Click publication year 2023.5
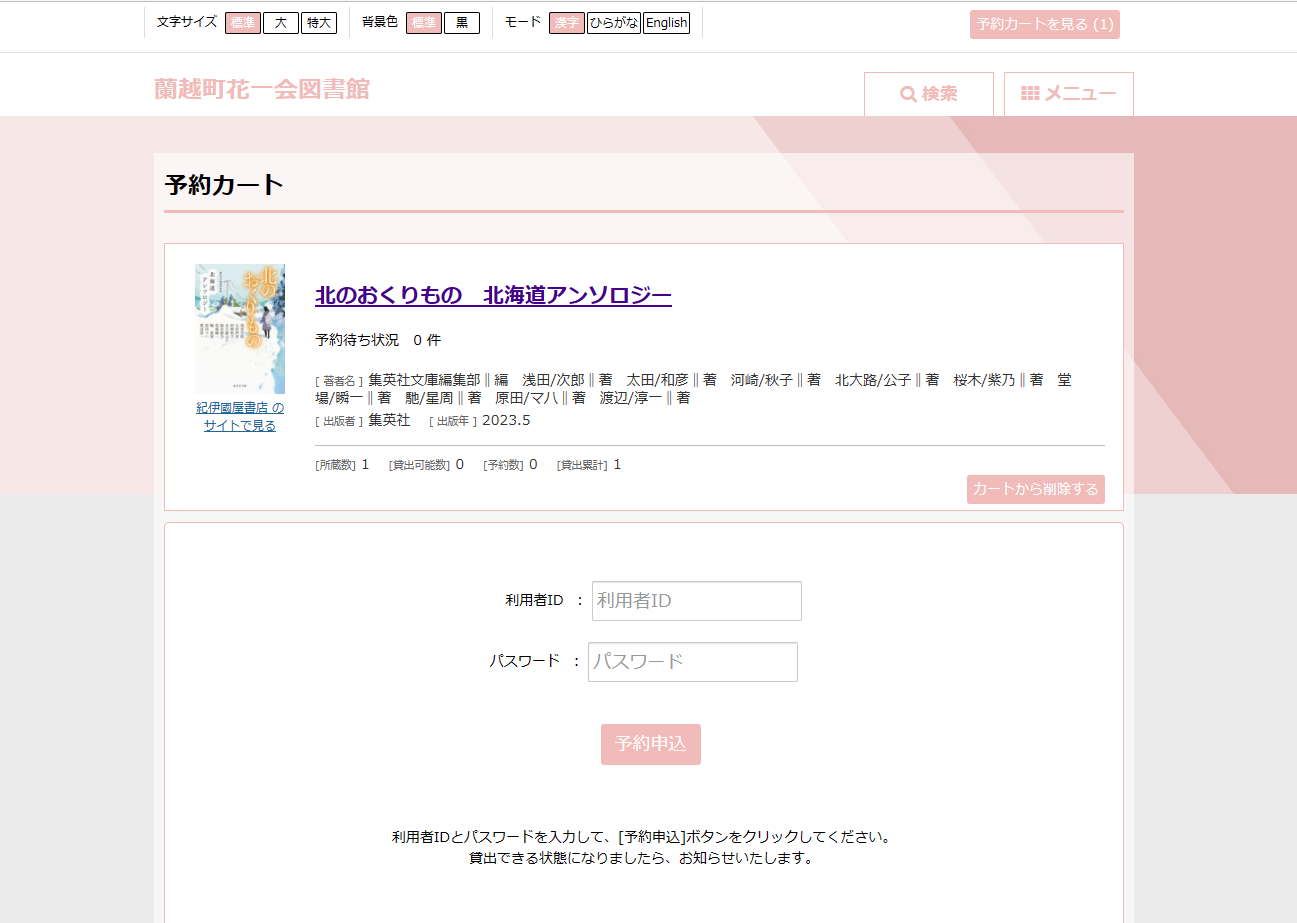 coord(506,421)
